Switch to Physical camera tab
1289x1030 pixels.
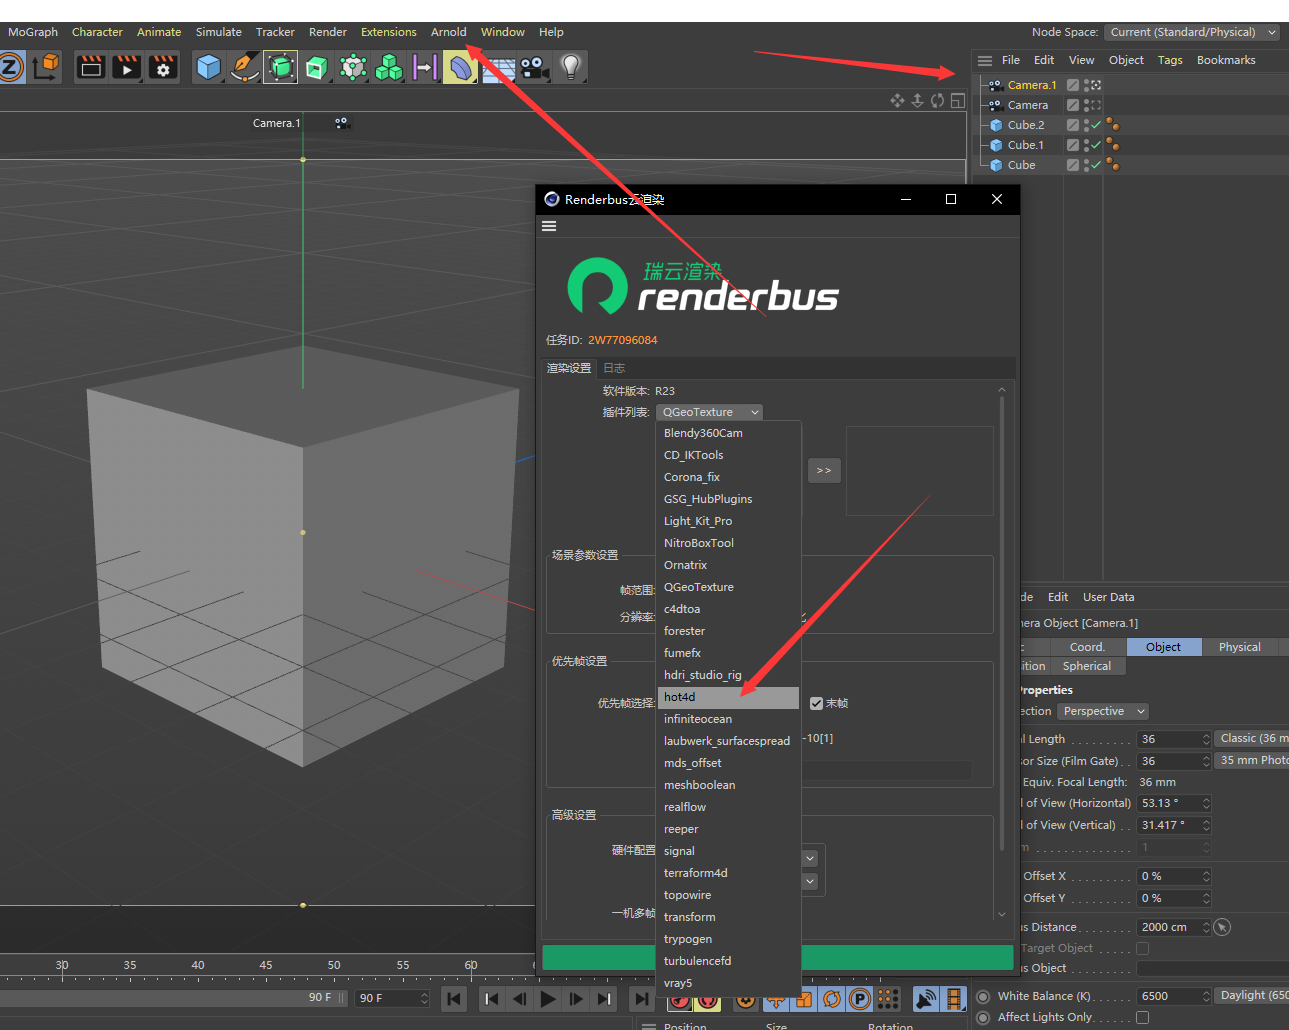1239,647
